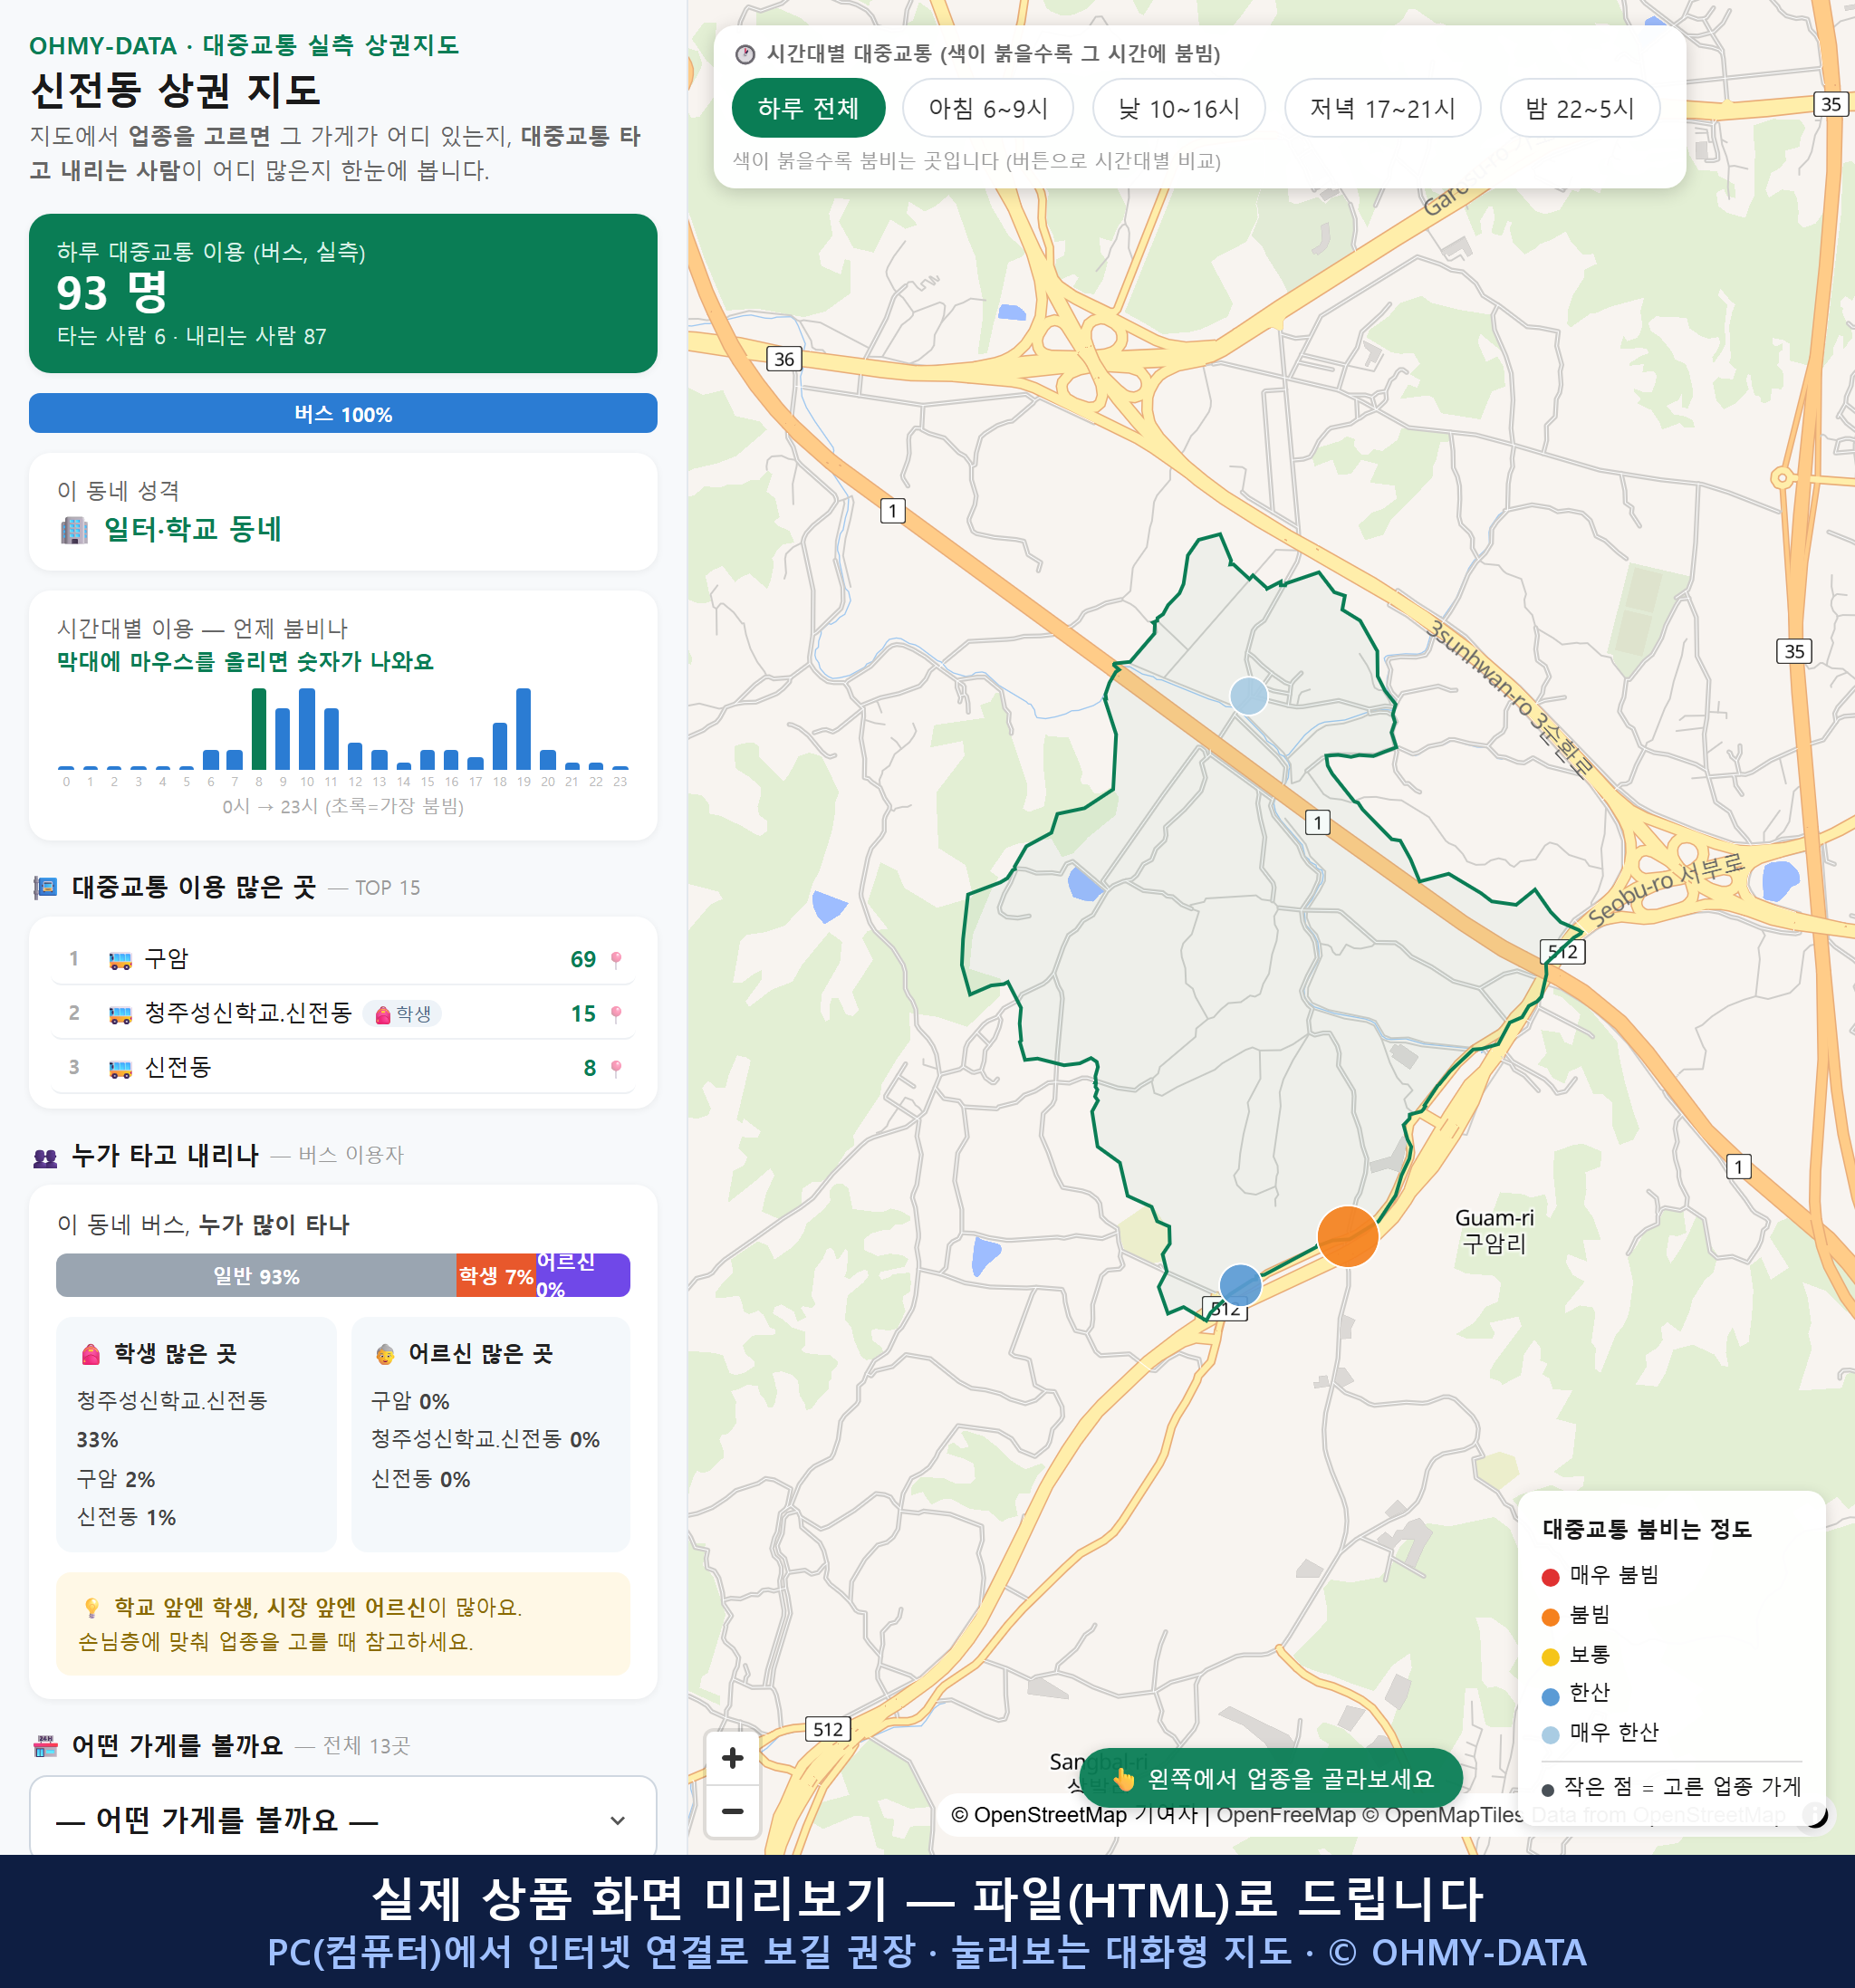Click the building icon beside 일터·학교 동네
The width and height of the screenshot is (1855, 1988).
pos(74,529)
